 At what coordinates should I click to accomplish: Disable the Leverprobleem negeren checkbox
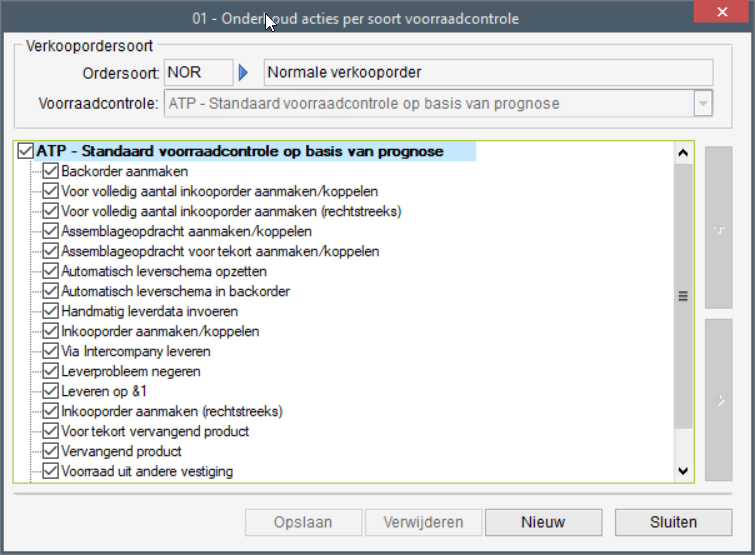51,371
